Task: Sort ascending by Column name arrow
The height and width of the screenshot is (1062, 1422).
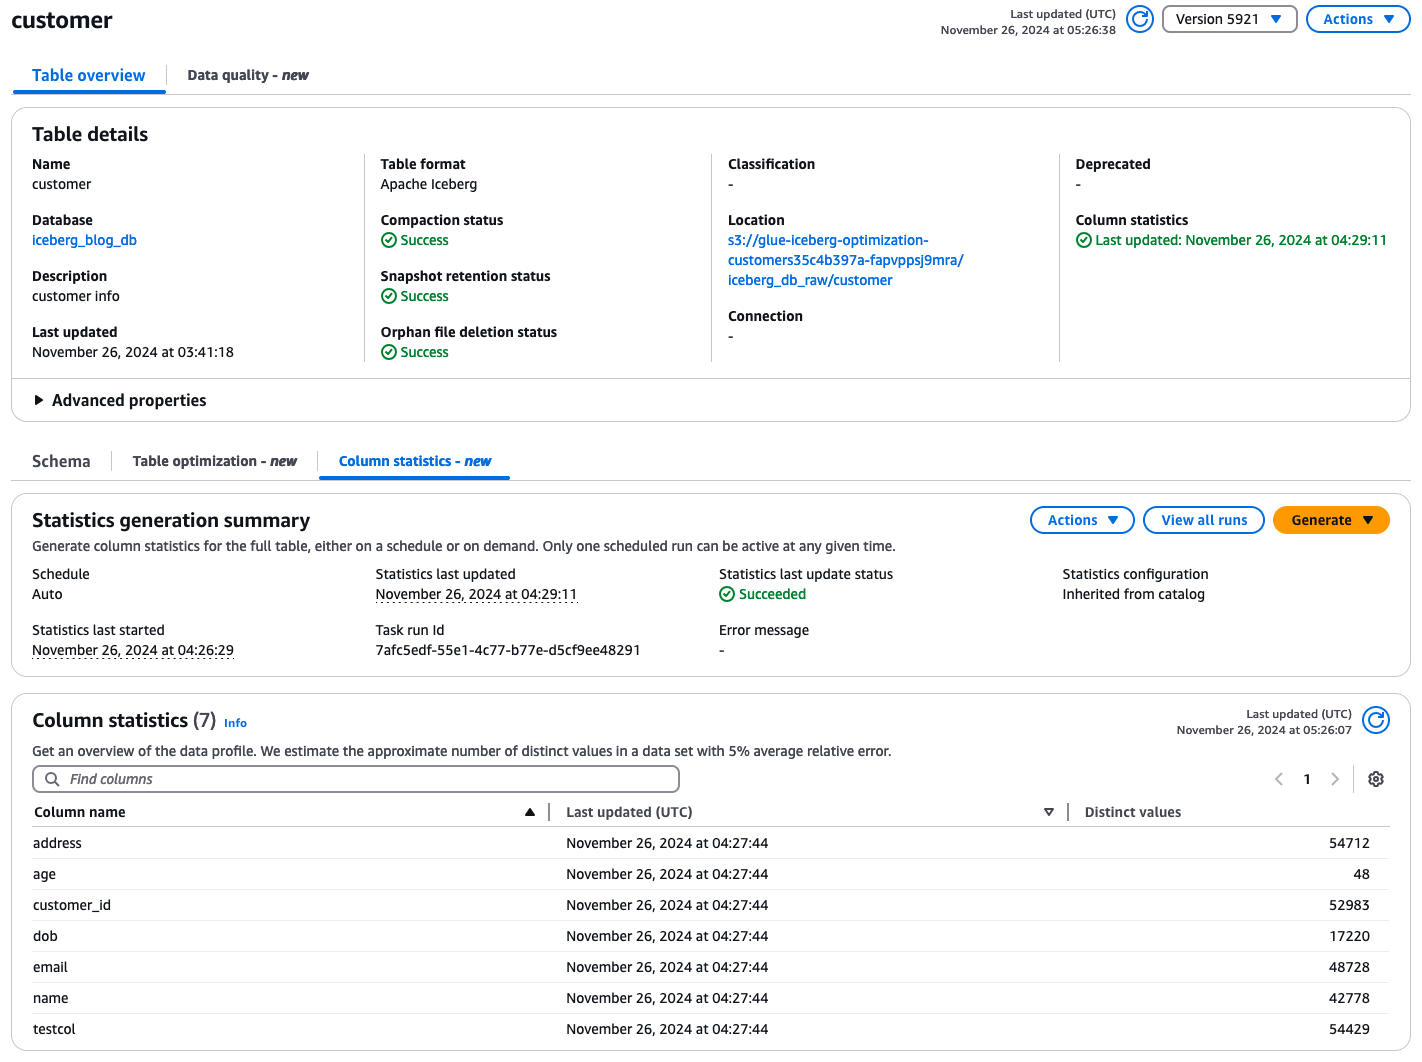Action: click(530, 812)
